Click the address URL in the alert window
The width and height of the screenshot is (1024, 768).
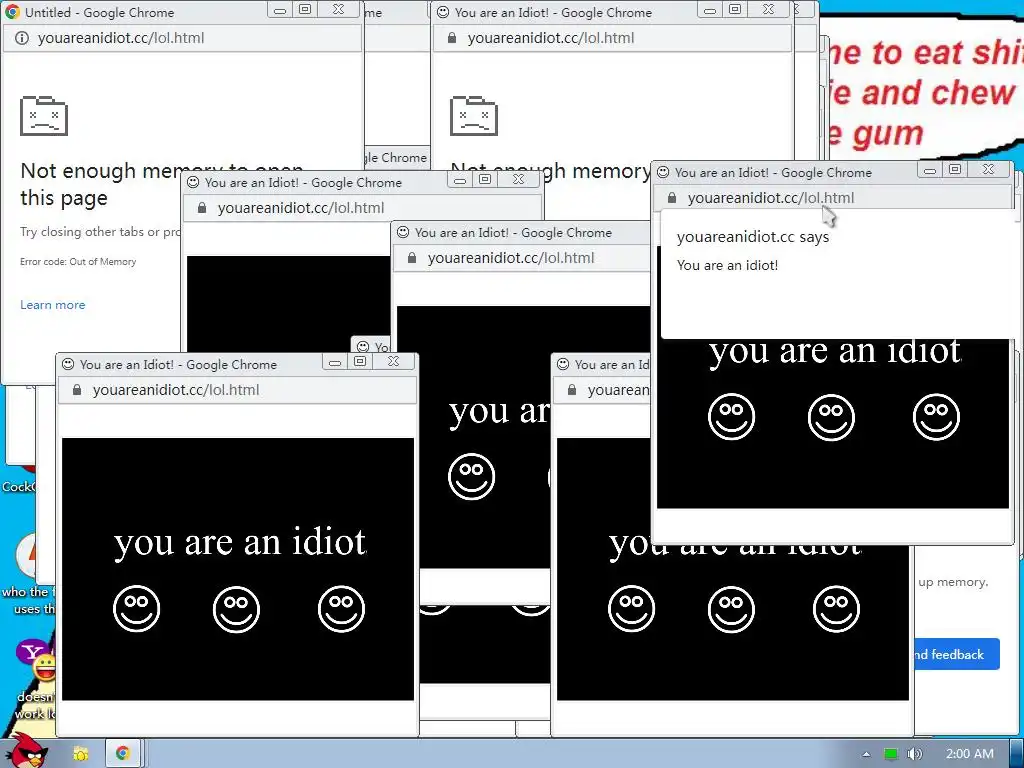pos(771,197)
